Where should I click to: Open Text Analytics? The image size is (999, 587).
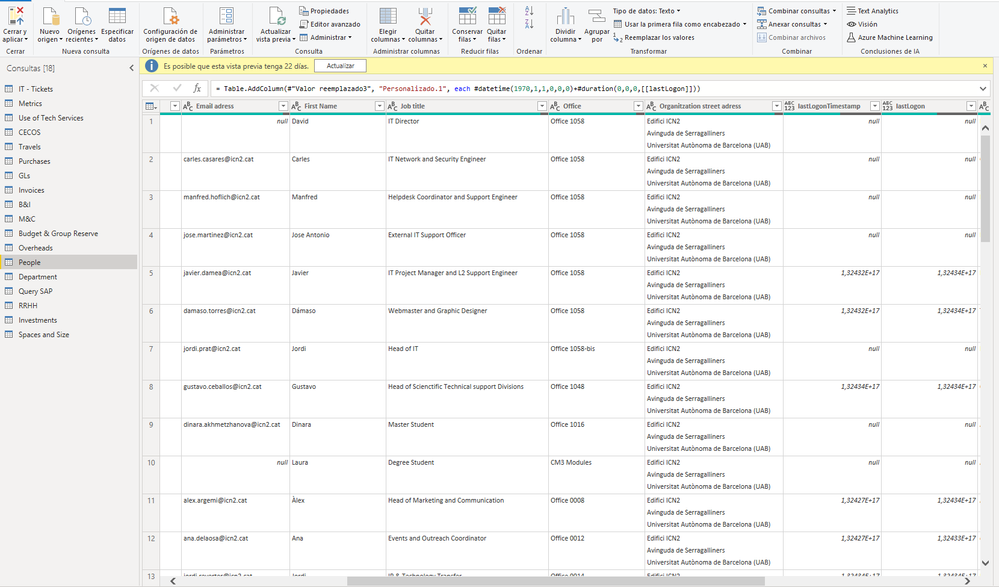pyautogui.click(x=872, y=11)
